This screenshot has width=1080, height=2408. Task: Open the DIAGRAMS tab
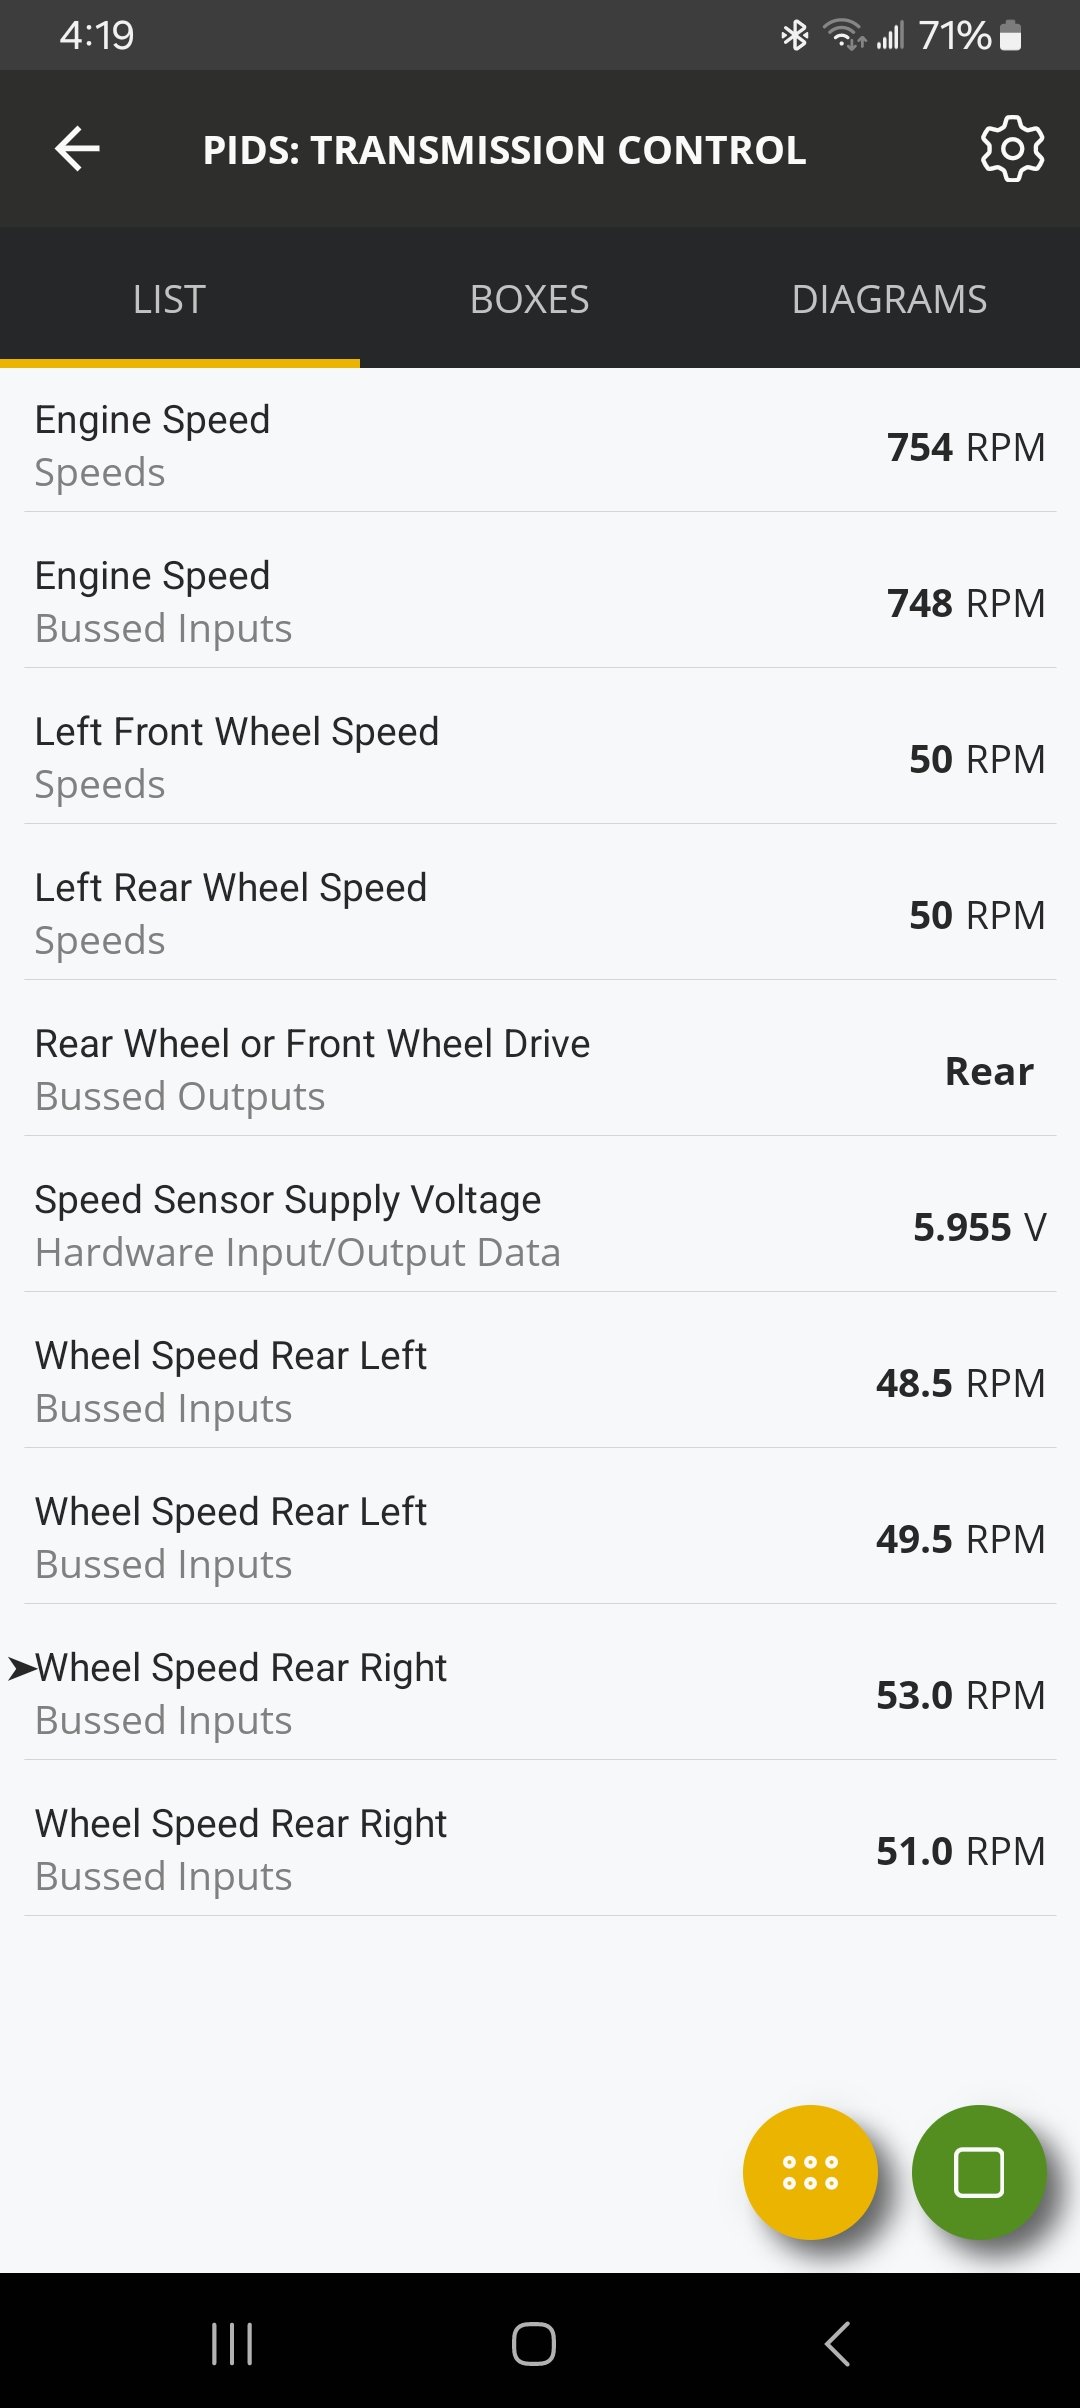889,299
